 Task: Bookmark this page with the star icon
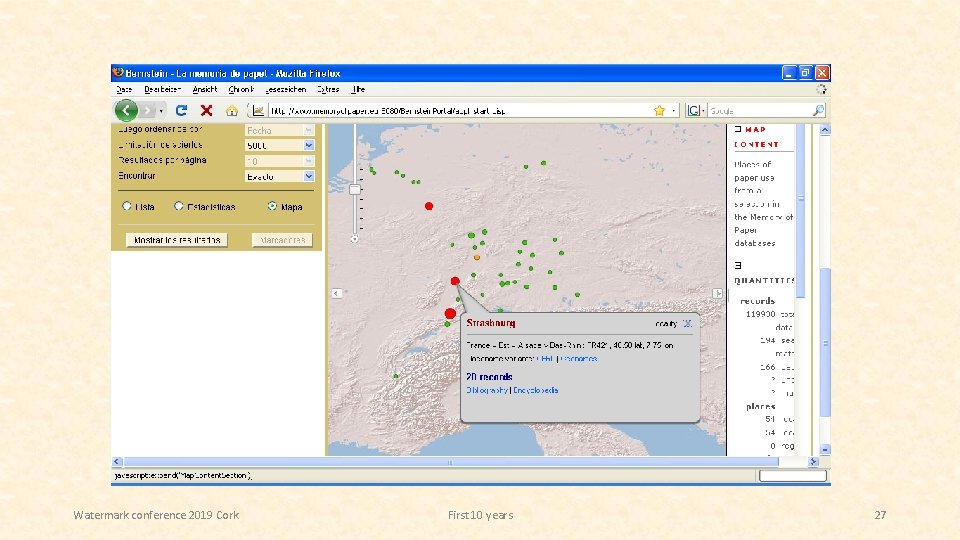659,111
